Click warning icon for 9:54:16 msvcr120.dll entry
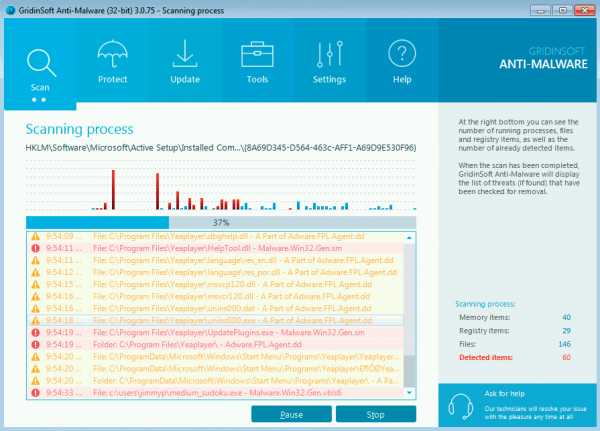The image size is (600, 431). (x=36, y=296)
